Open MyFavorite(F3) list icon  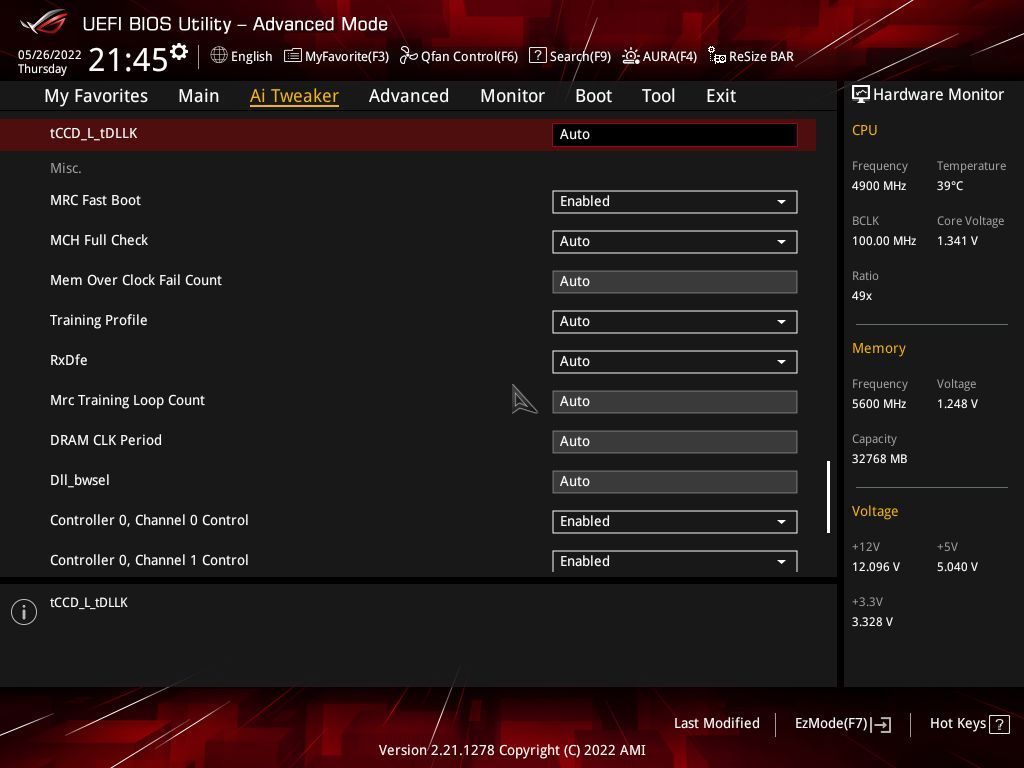click(x=293, y=56)
